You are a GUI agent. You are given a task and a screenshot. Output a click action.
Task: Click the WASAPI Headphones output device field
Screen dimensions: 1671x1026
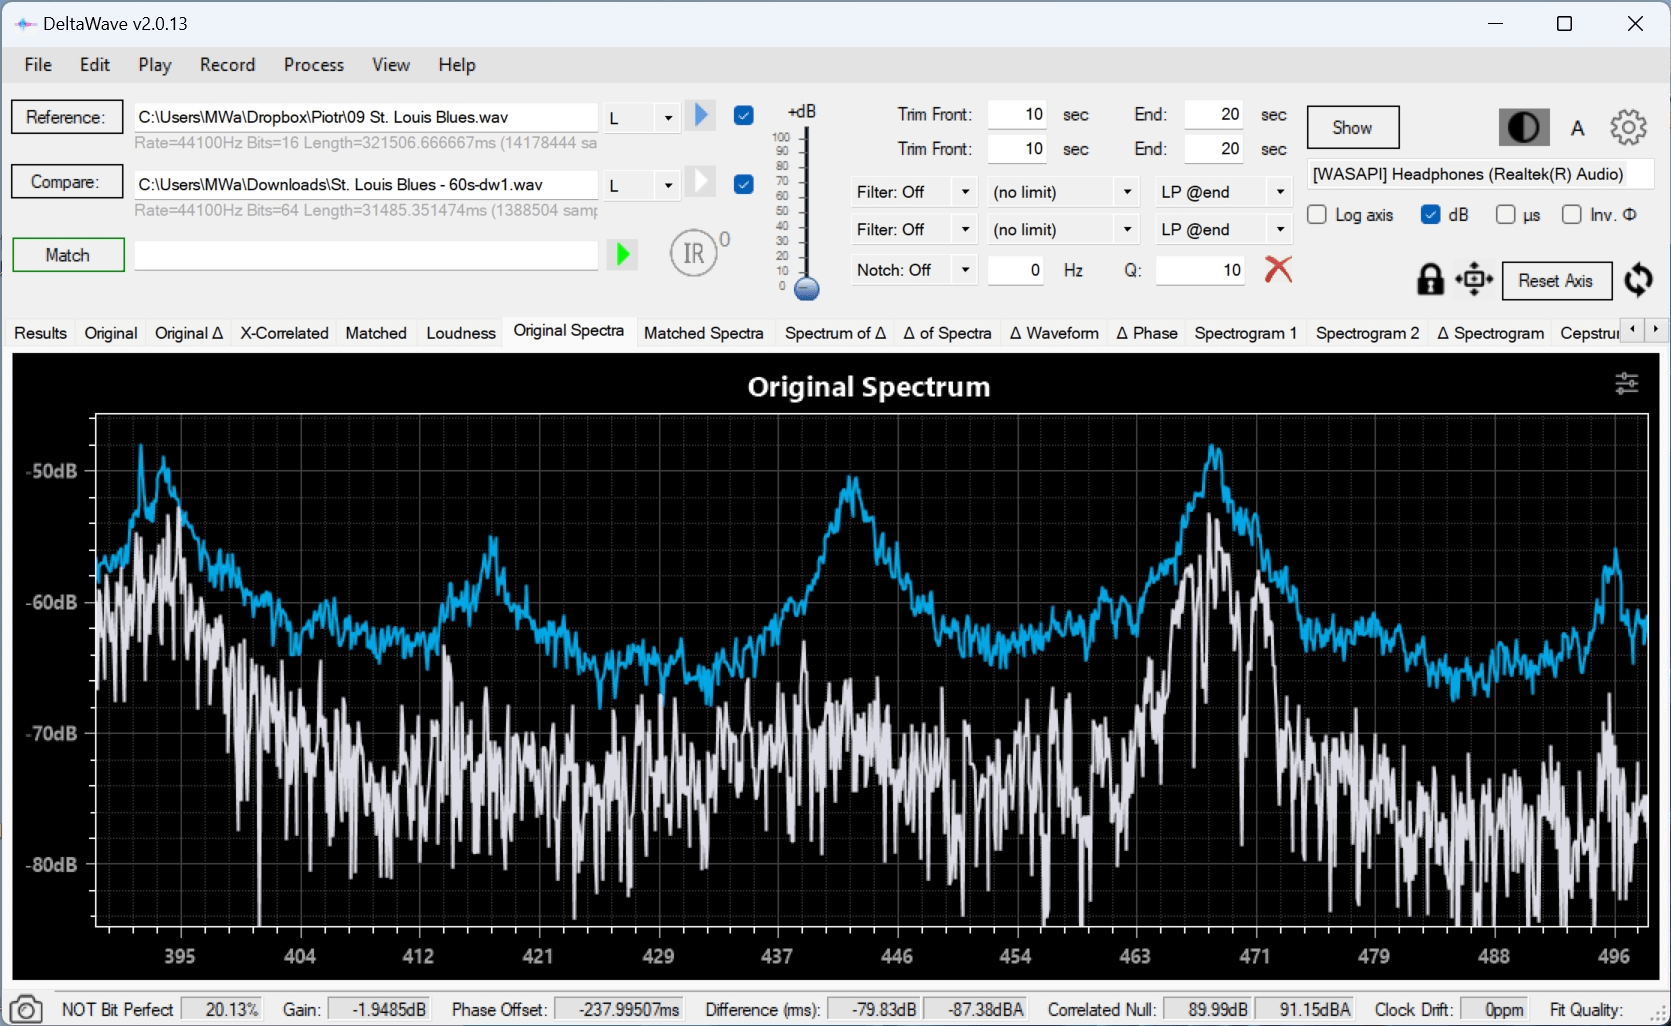1480,174
